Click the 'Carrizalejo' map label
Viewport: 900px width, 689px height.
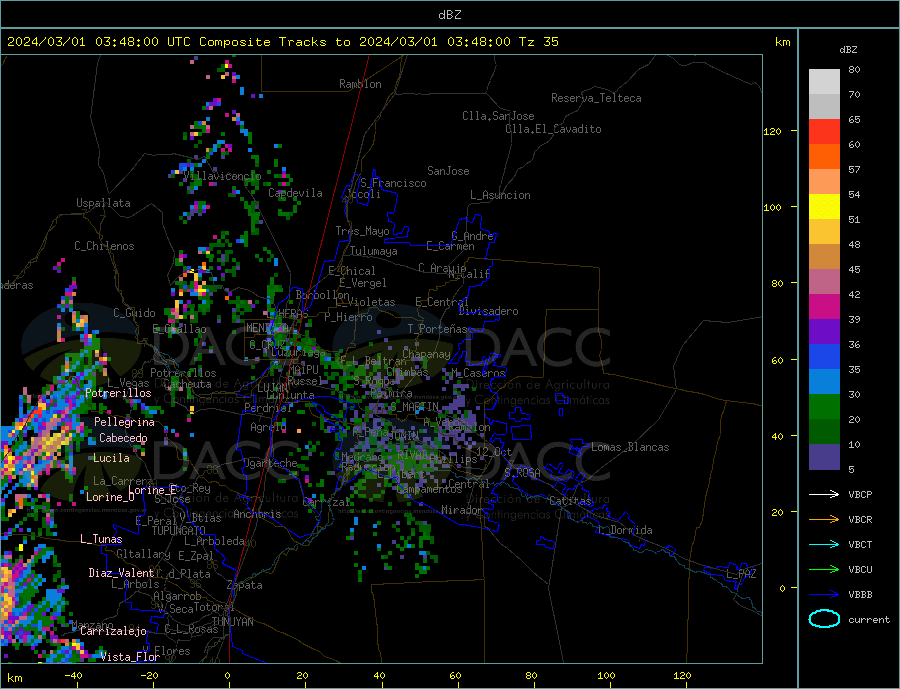[x=113, y=632]
